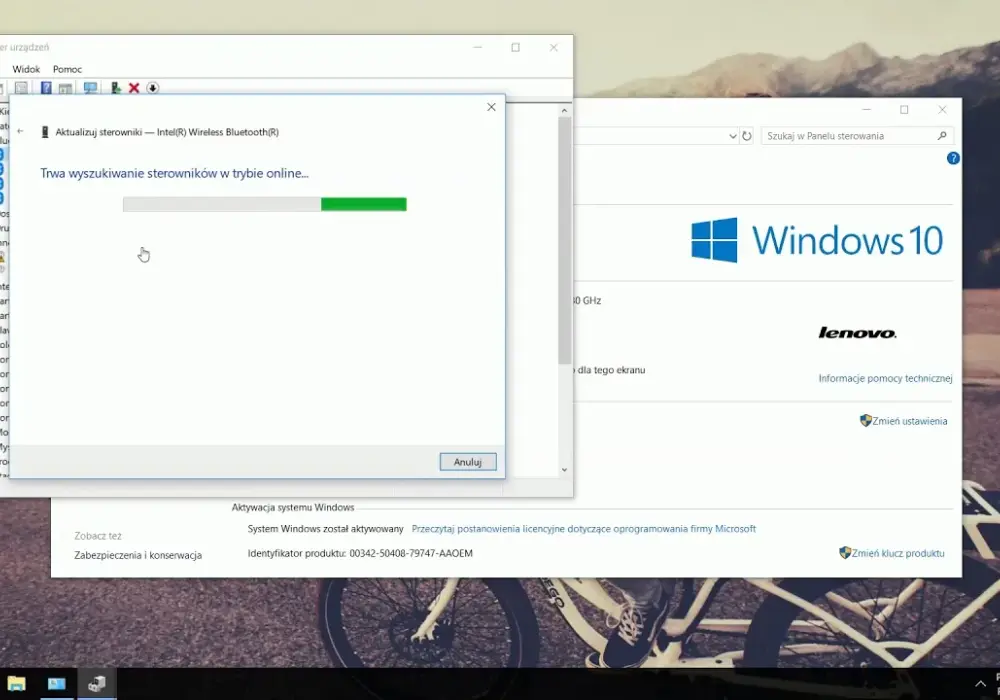Click Zmień klucz produktu link

pos(897,553)
